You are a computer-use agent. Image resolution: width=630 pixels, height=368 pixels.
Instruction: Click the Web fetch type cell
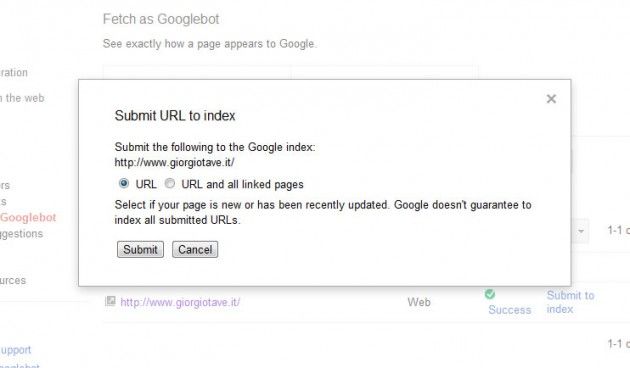(x=419, y=302)
